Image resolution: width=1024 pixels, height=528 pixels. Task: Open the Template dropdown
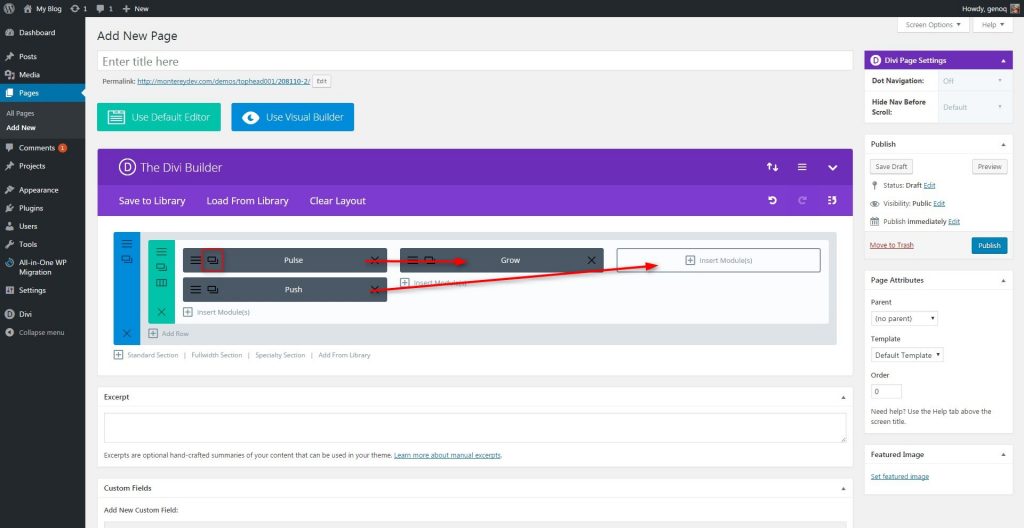907,355
